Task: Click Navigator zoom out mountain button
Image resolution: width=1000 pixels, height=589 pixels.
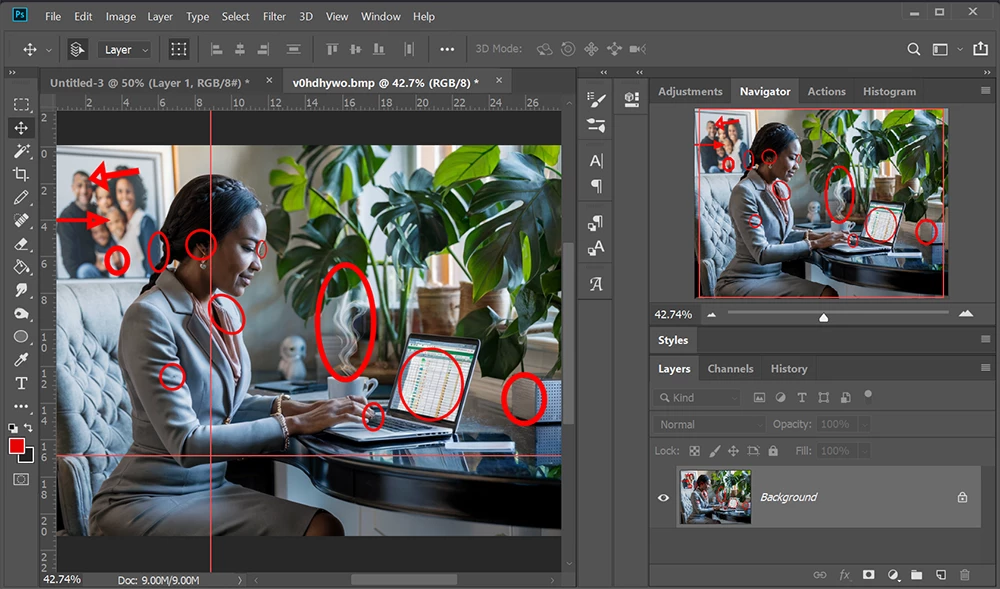Action: click(711, 314)
